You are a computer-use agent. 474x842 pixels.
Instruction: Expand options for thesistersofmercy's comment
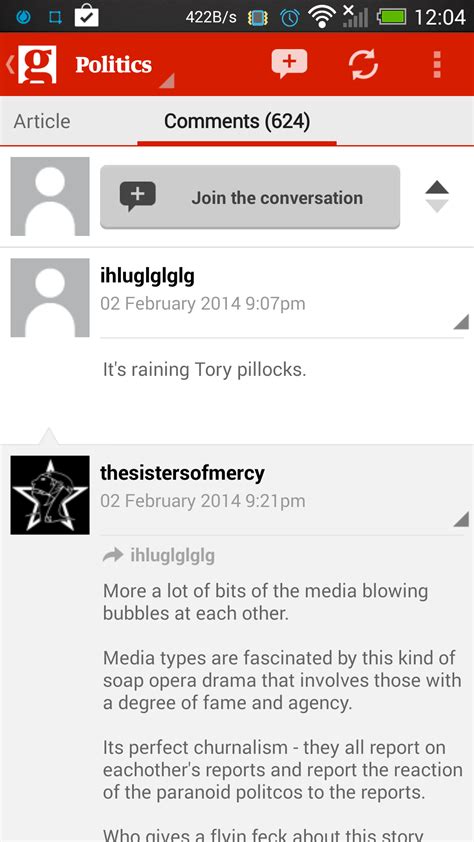tap(461, 519)
